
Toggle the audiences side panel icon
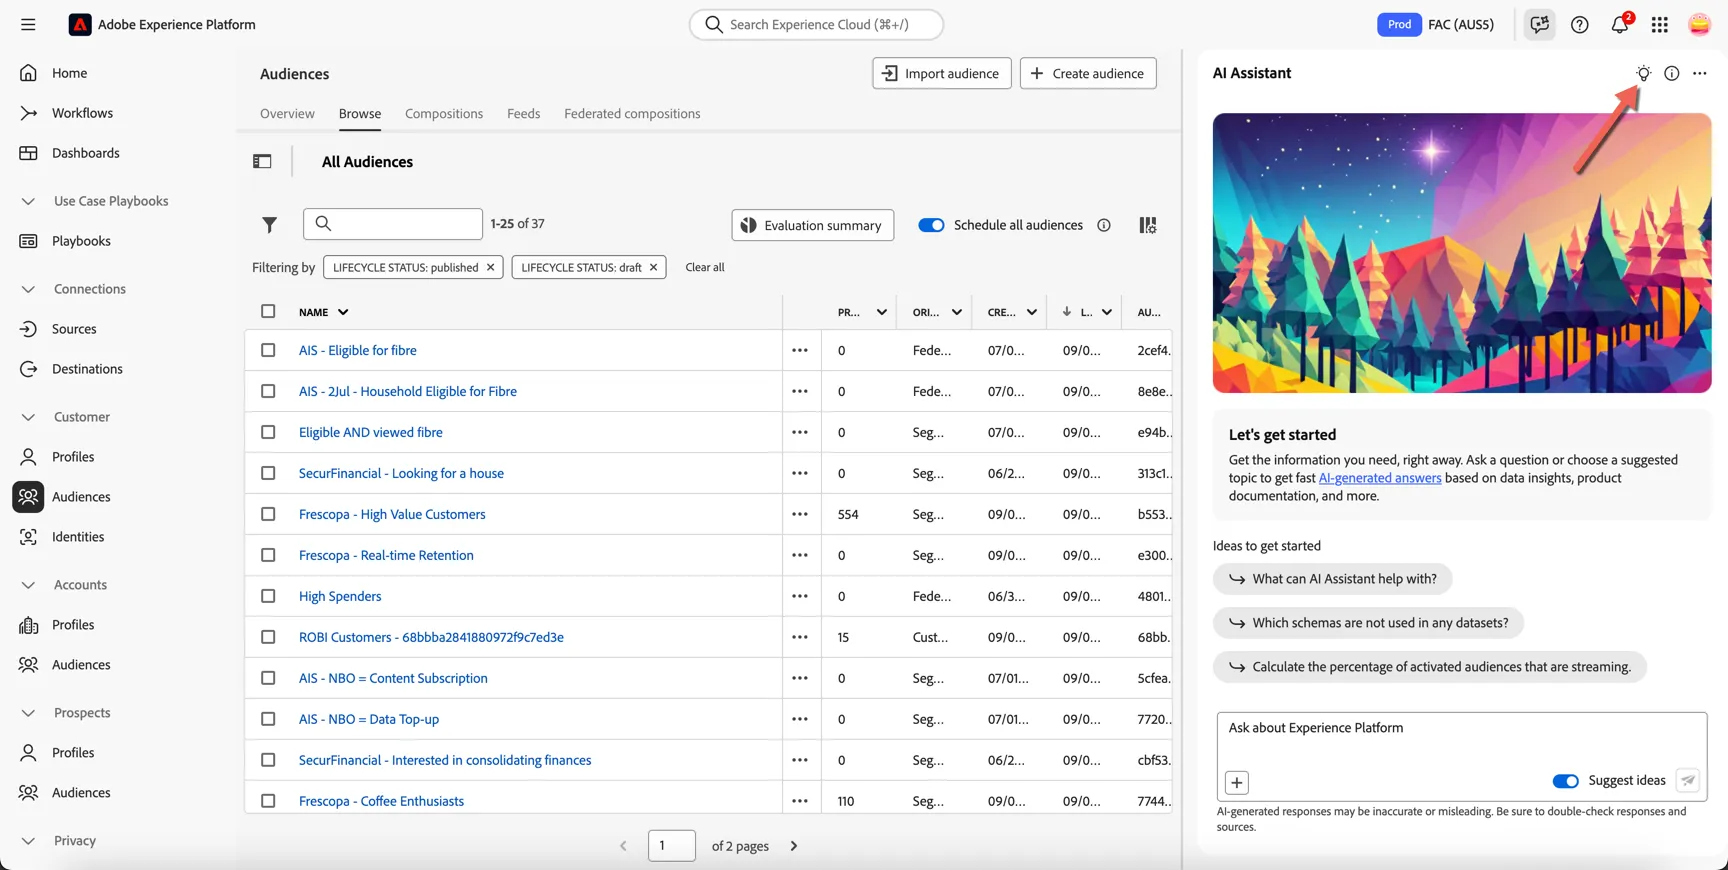click(x=262, y=161)
